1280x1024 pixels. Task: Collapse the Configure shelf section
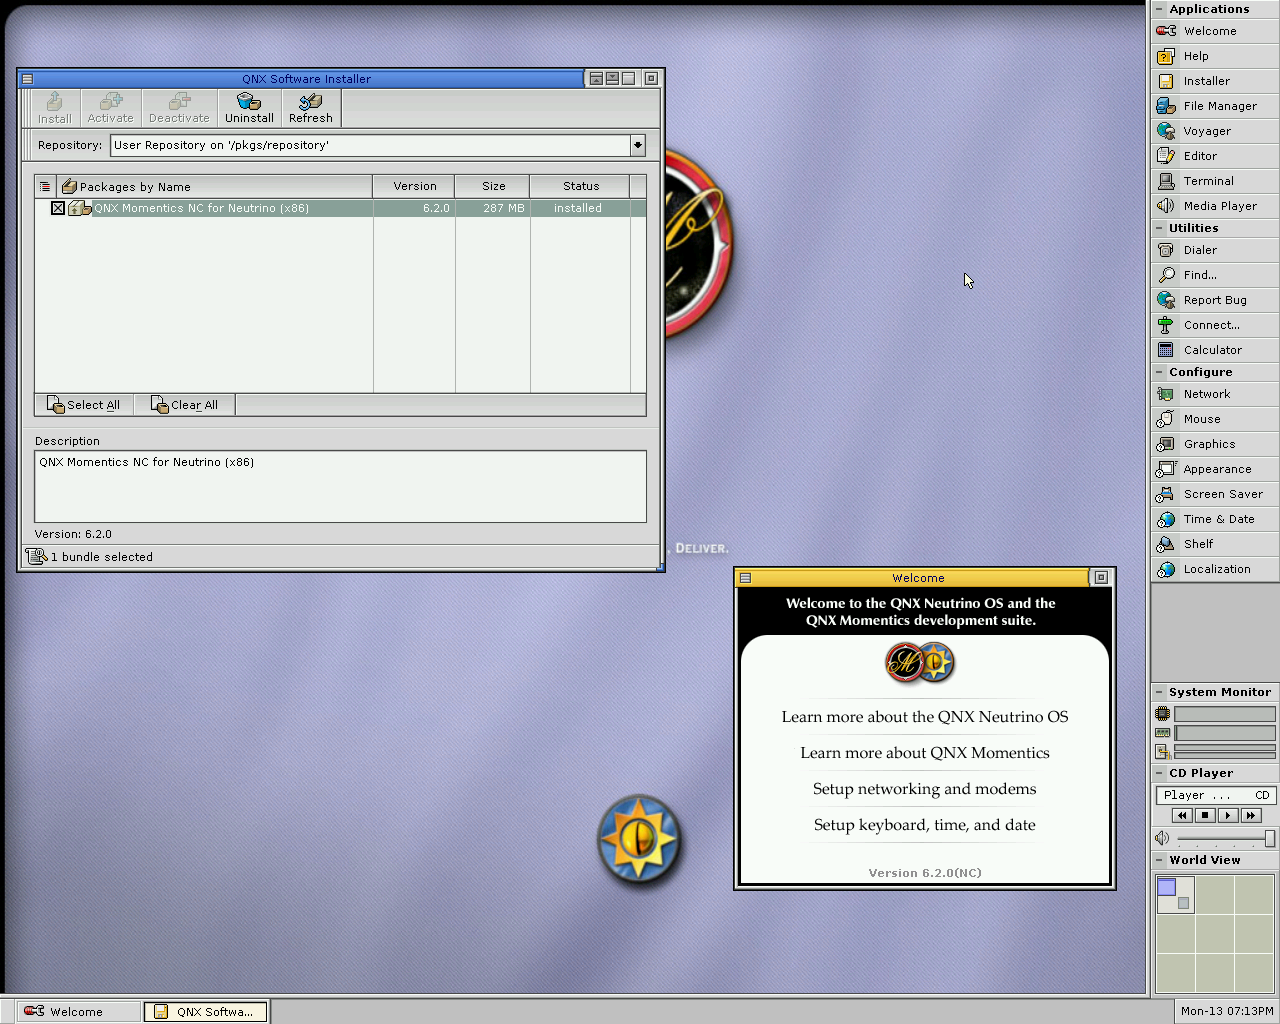tap(1160, 372)
